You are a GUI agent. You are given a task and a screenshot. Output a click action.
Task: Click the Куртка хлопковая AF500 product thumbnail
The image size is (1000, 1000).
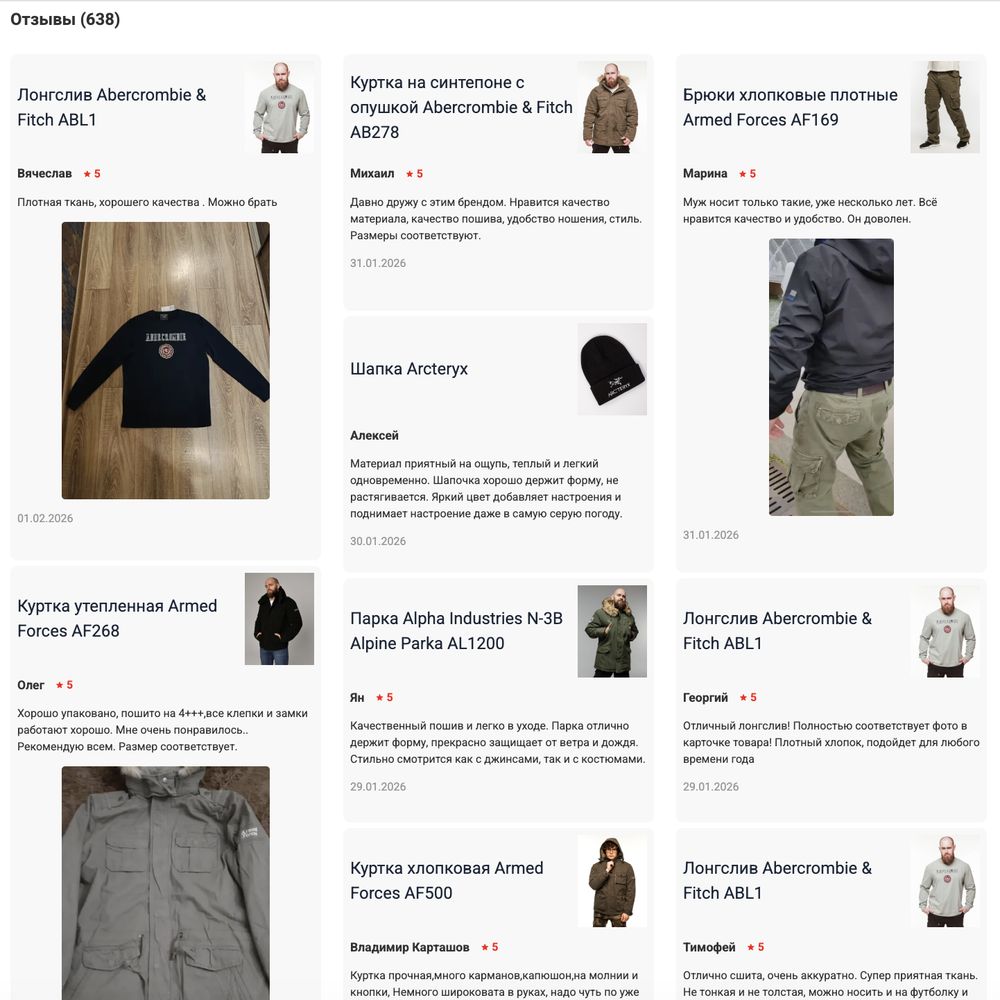click(612, 881)
